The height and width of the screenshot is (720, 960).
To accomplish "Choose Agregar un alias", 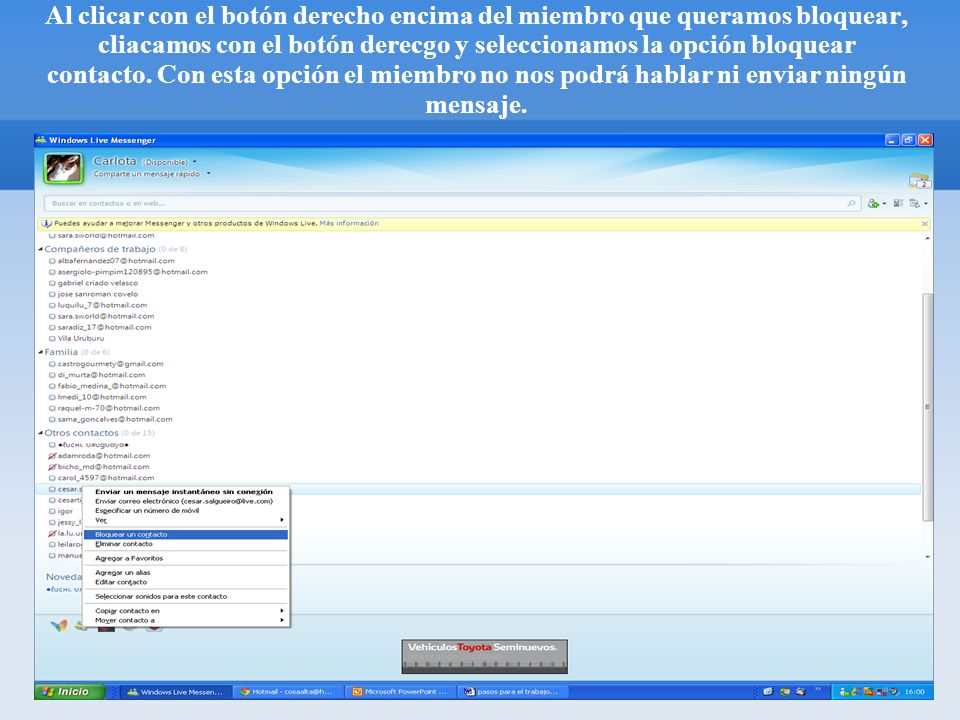I will (186, 572).
